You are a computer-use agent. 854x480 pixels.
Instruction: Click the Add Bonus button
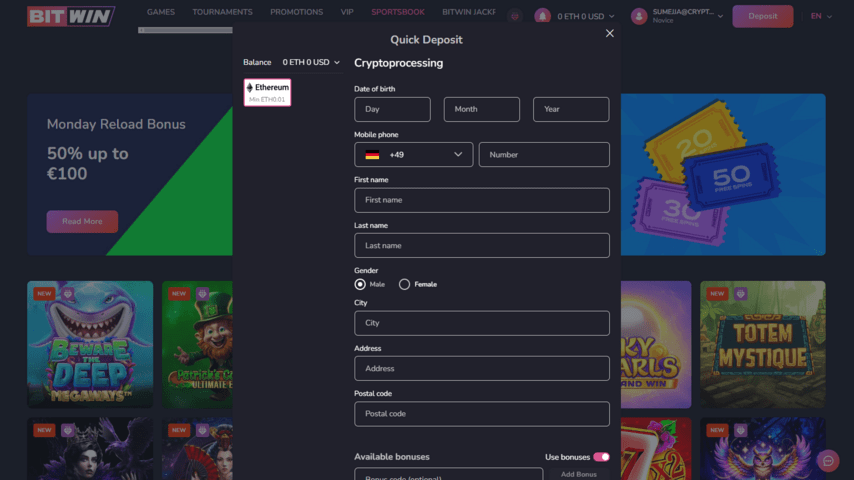[x=578, y=474]
